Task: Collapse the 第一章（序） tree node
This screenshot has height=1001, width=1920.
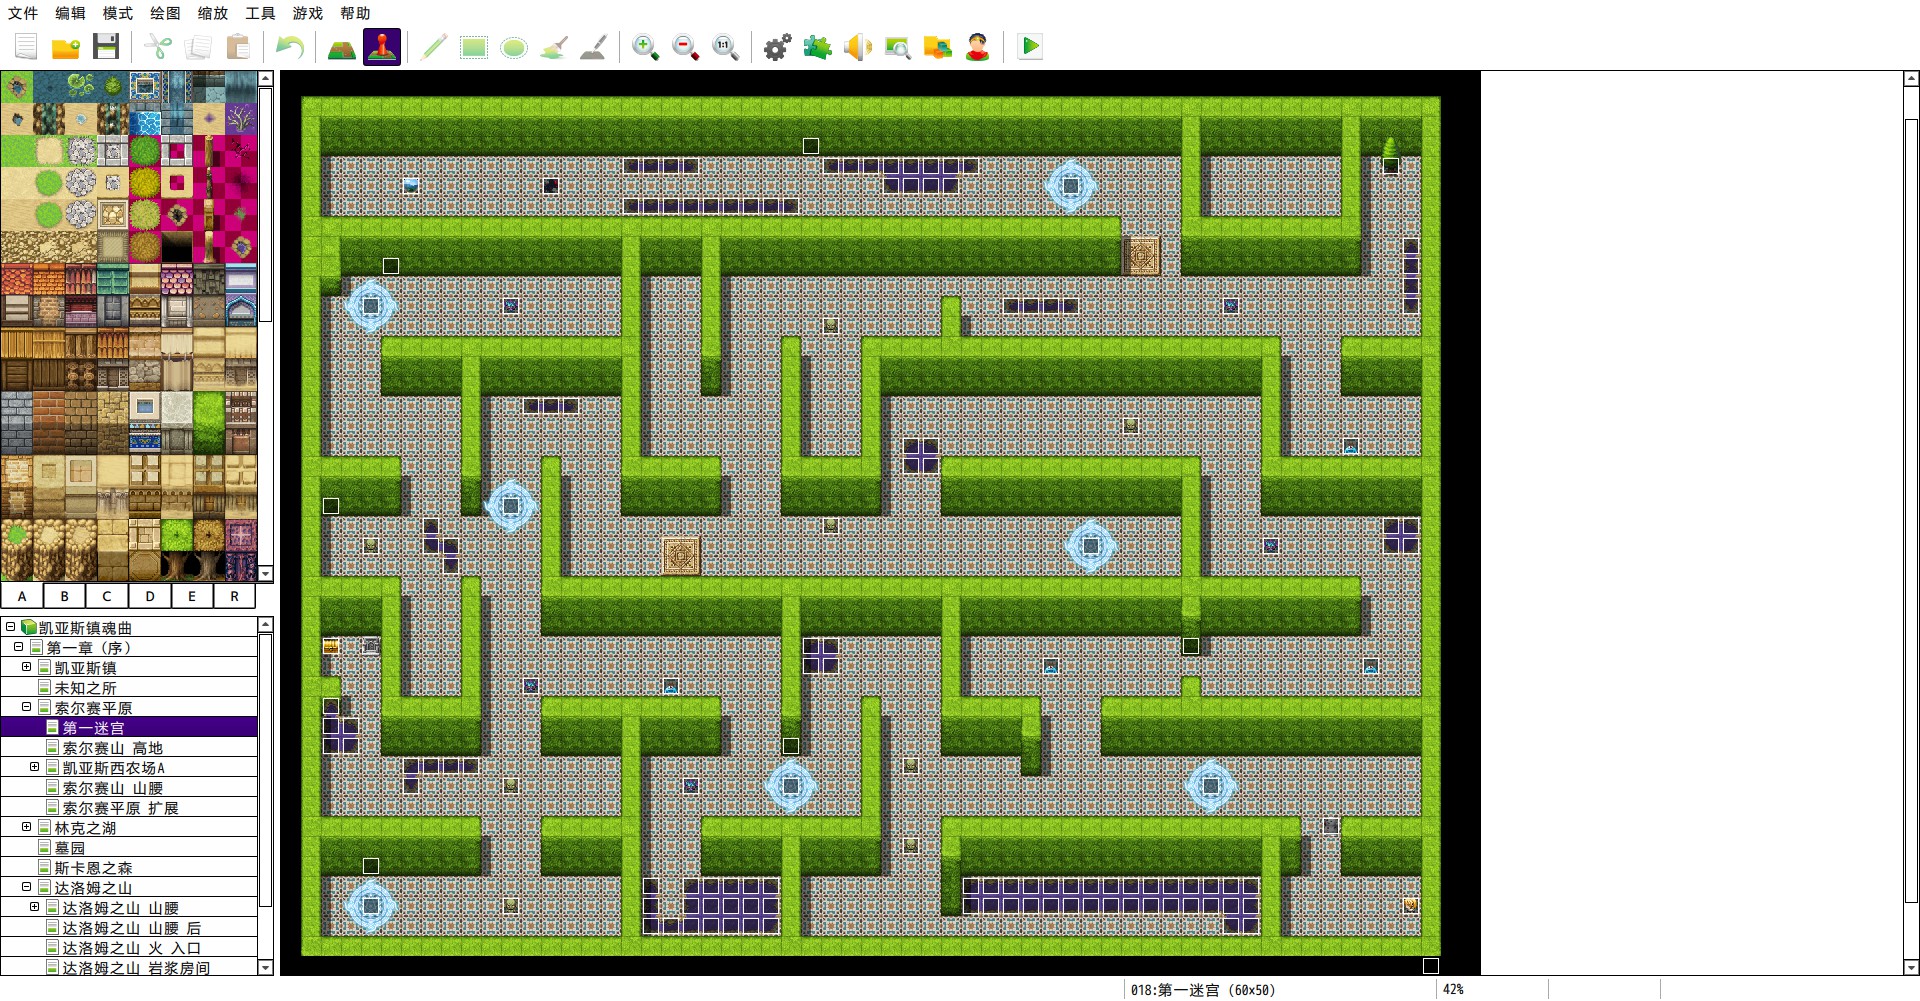Action: 19,647
